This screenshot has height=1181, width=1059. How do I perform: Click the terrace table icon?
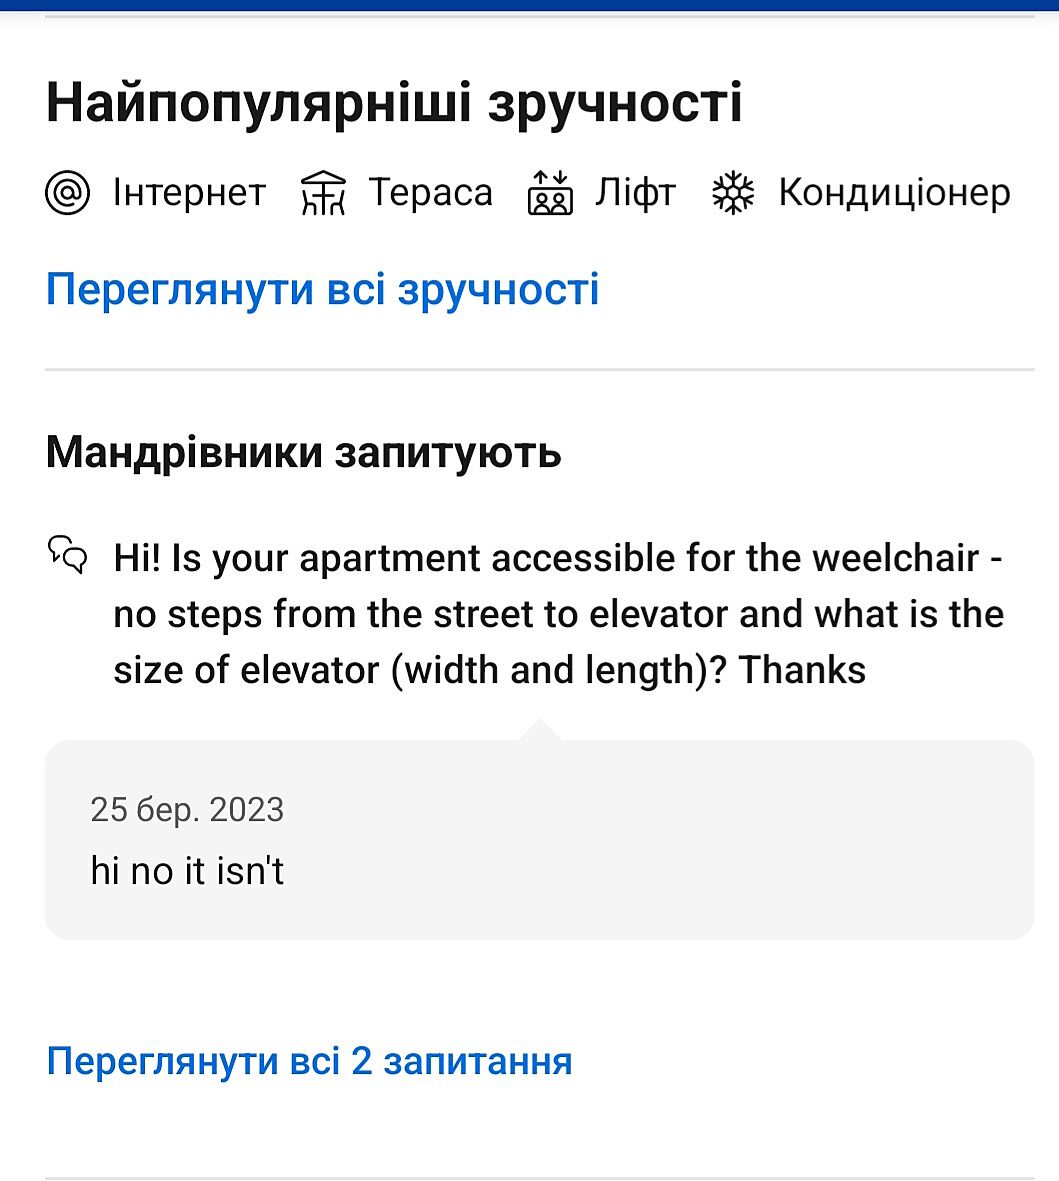pyautogui.click(x=323, y=193)
